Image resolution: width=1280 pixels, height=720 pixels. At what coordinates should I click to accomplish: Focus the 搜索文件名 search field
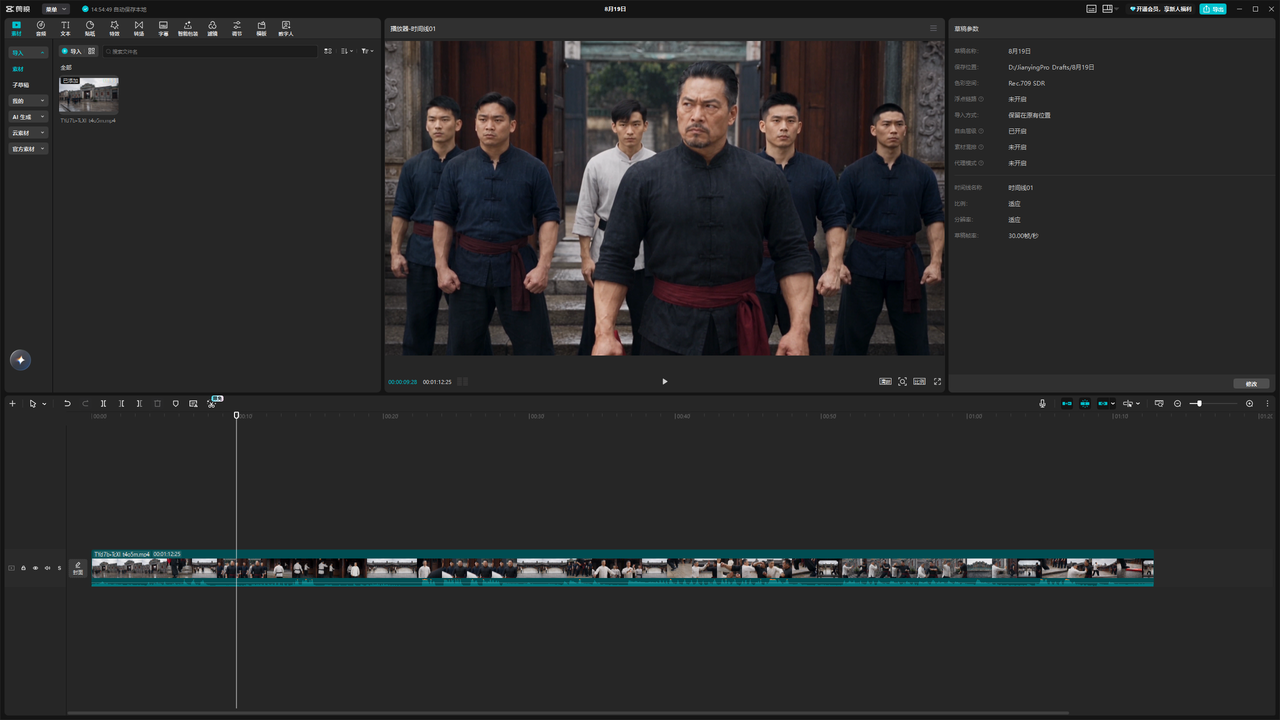click(210, 51)
